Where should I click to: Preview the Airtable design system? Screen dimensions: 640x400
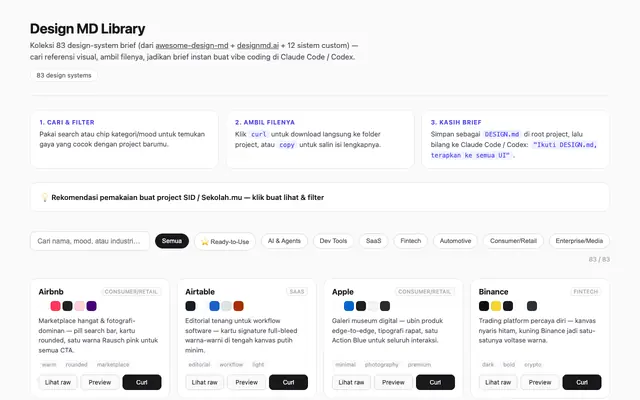[247, 382]
